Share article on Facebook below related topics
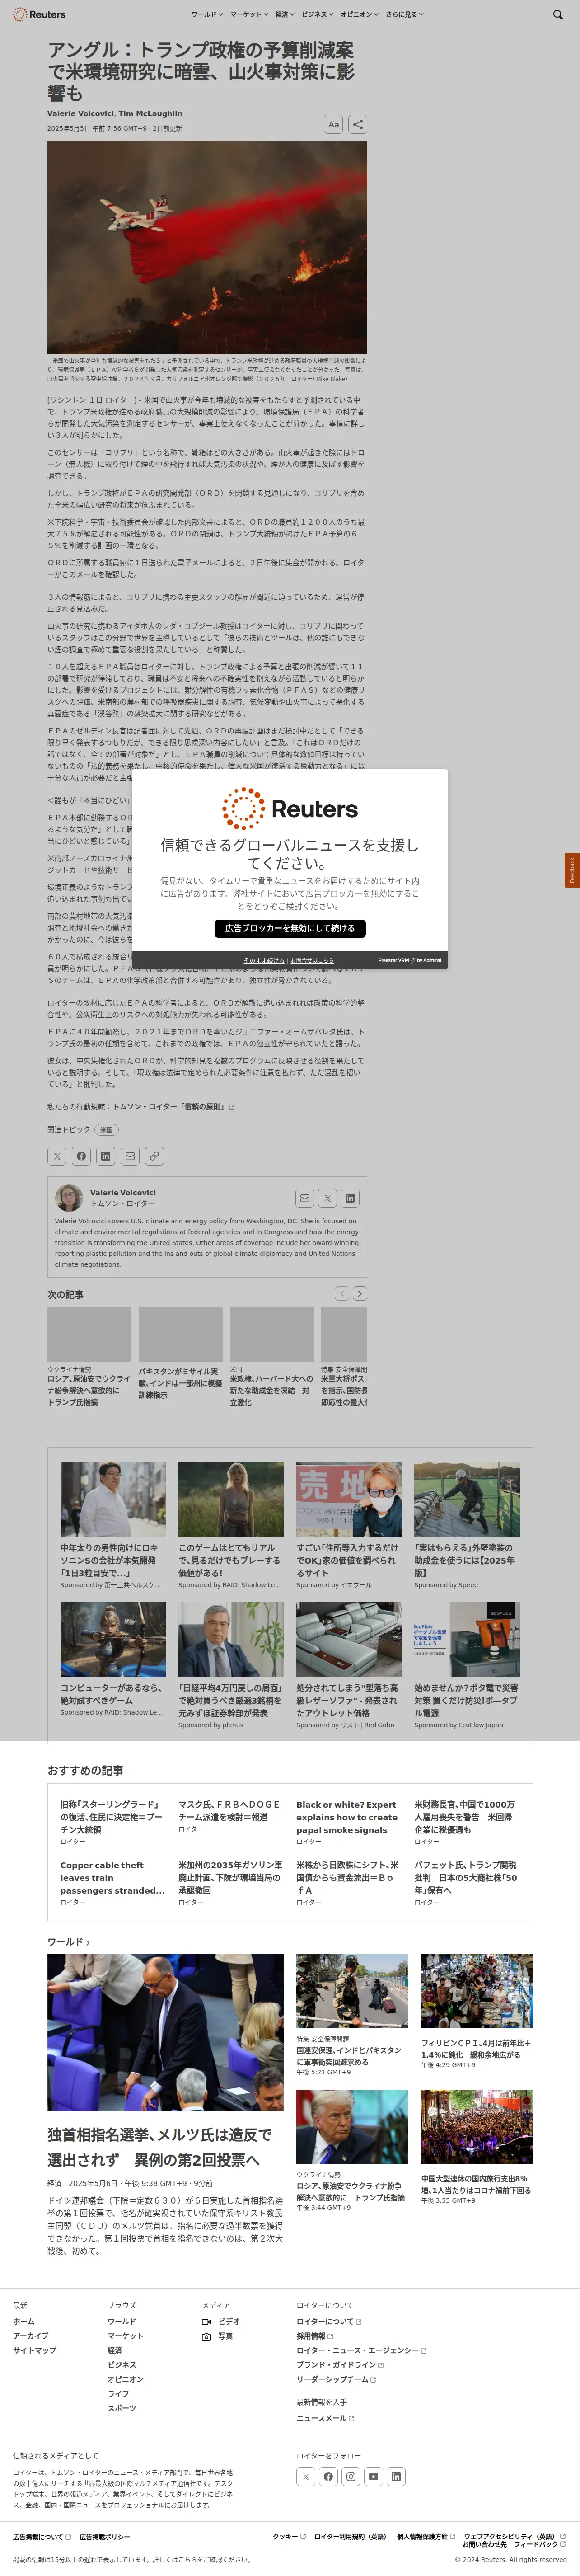The image size is (580, 2576). (x=81, y=1156)
